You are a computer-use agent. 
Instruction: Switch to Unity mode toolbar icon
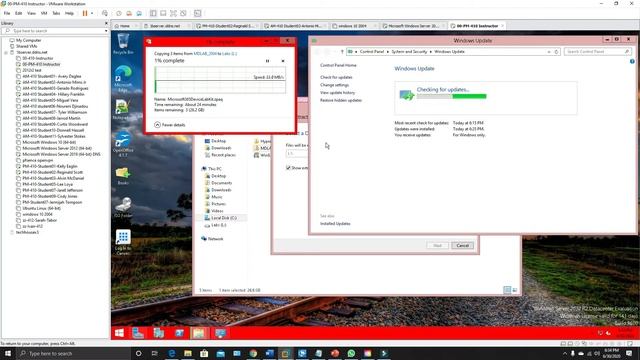pos(183,13)
